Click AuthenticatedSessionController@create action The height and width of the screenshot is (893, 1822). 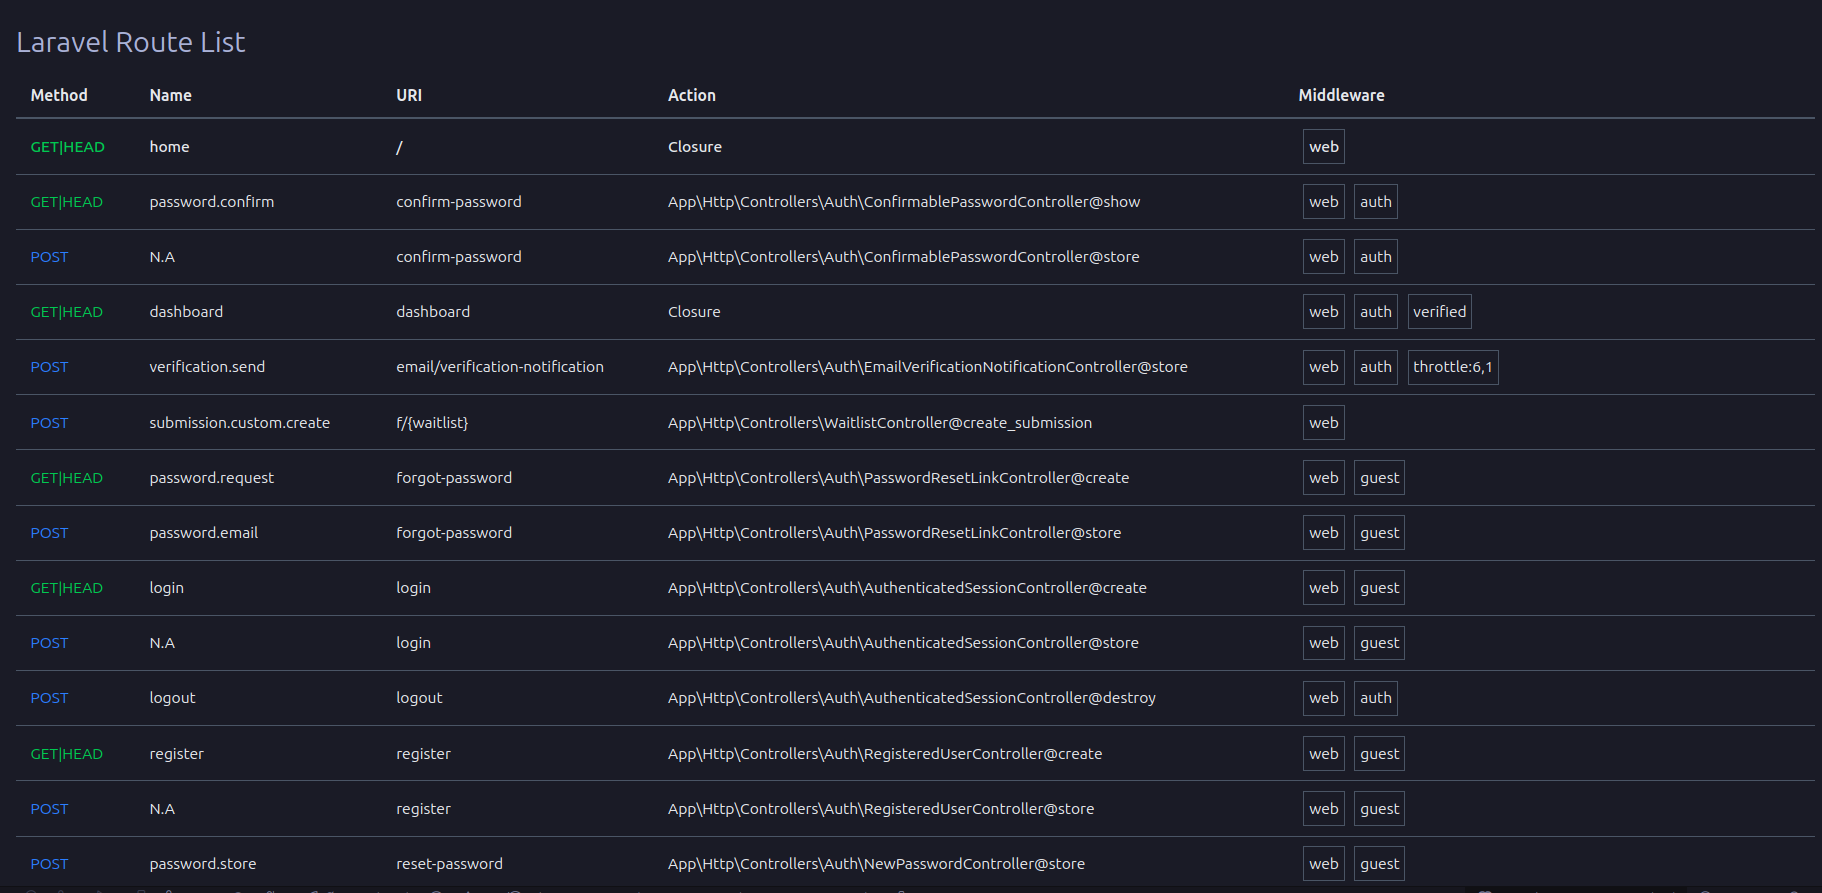(907, 588)
